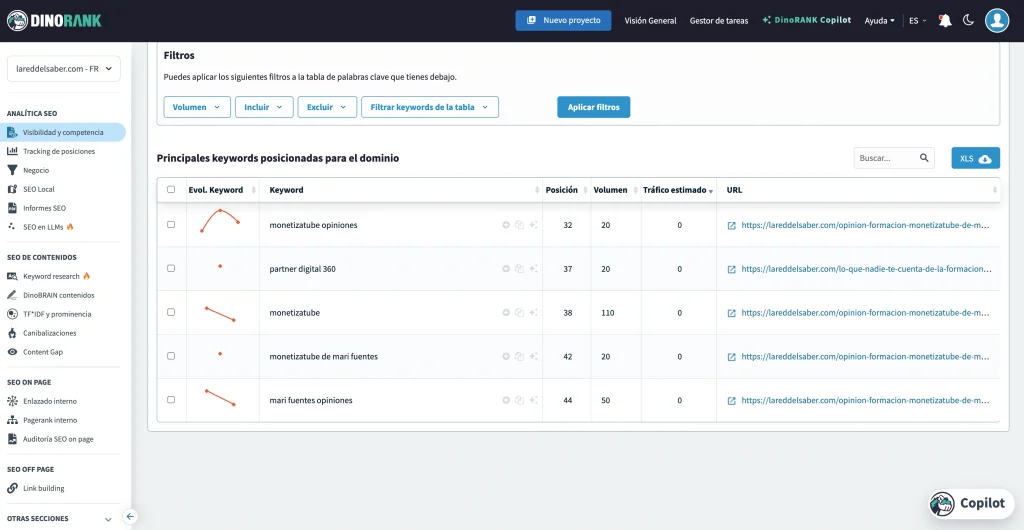
Task: Add 'monetizatube' row with plus icon
Action: pos(505,313)
